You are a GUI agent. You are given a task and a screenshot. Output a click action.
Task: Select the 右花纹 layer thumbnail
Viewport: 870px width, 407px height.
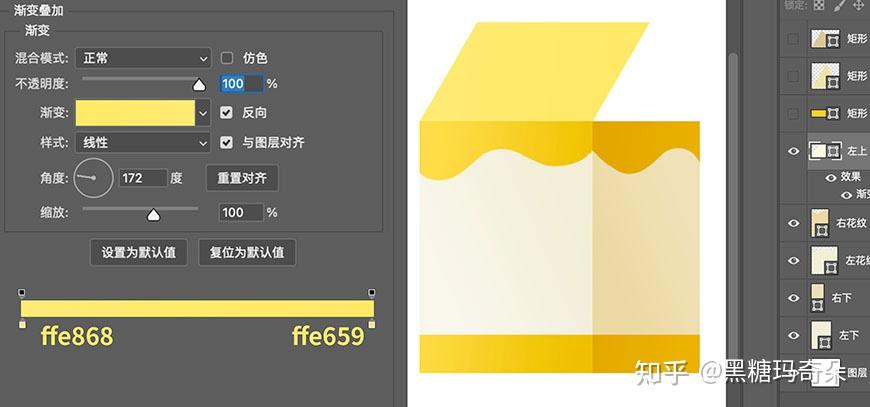(820, 223)
